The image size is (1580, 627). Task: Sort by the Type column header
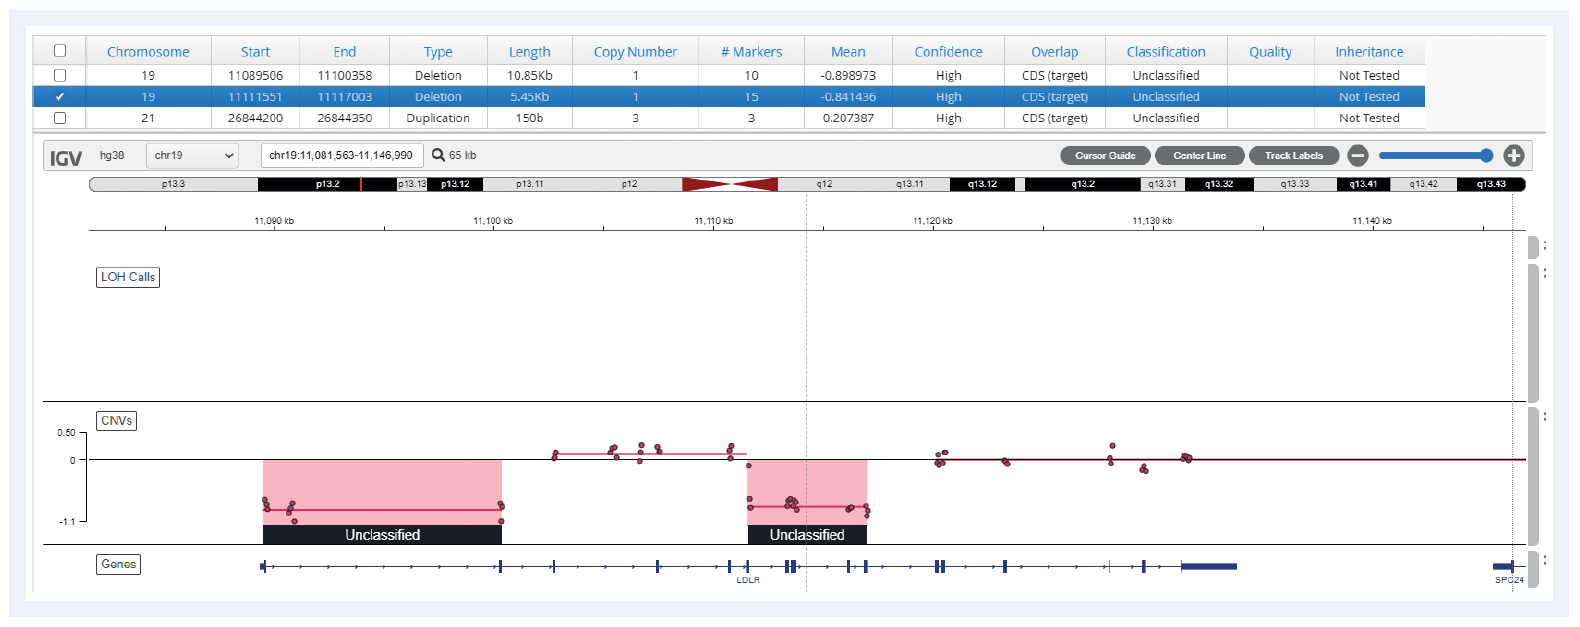pyautogui.click(x=438, y=52)
